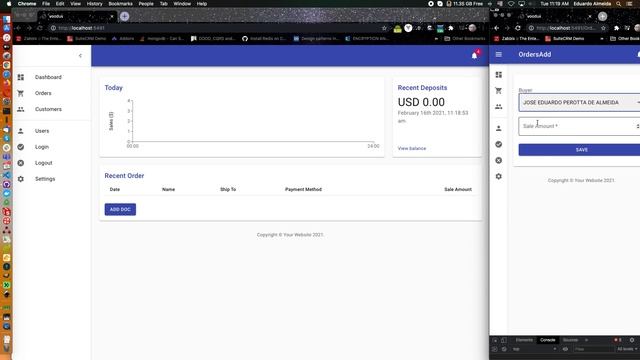The width and height of the screenshot is (640, 360).
Task: Open the SuiteCRM Demo bookmark in left window
Action: tap(87, 39)
